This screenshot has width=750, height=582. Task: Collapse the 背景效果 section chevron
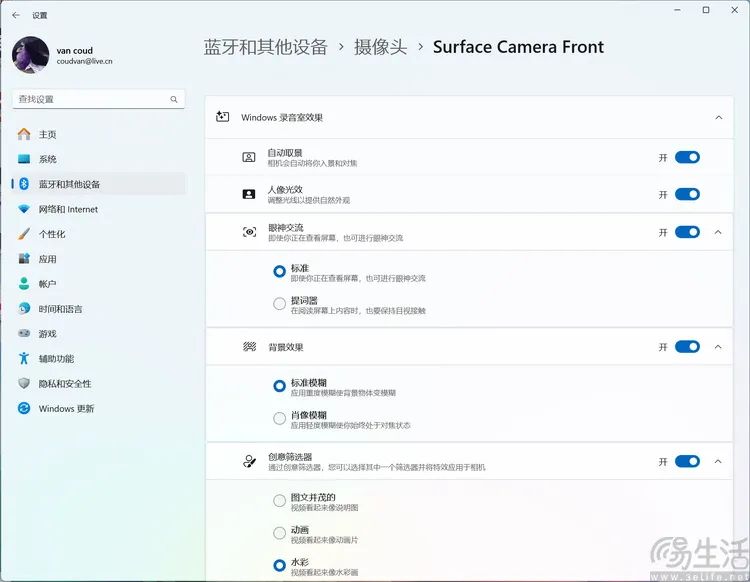pos(718,347)
